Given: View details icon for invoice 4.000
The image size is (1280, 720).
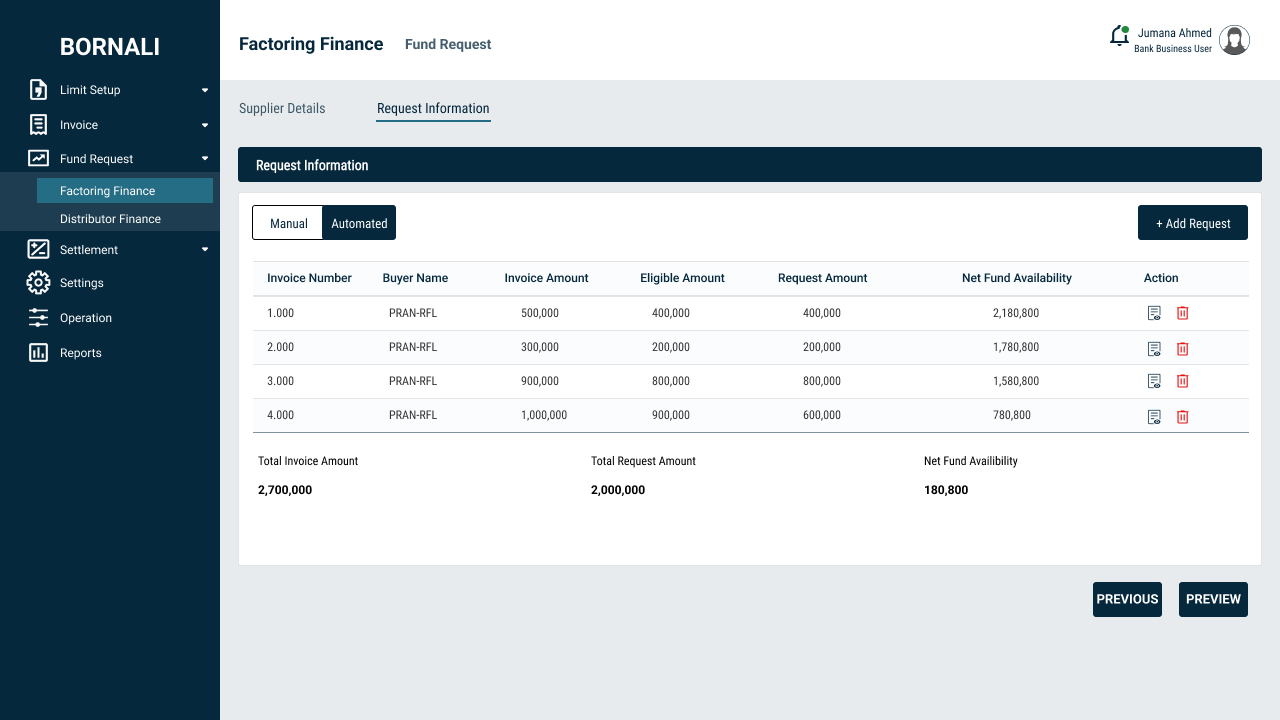Looking at the screenshot, I should coord(1154,417).
